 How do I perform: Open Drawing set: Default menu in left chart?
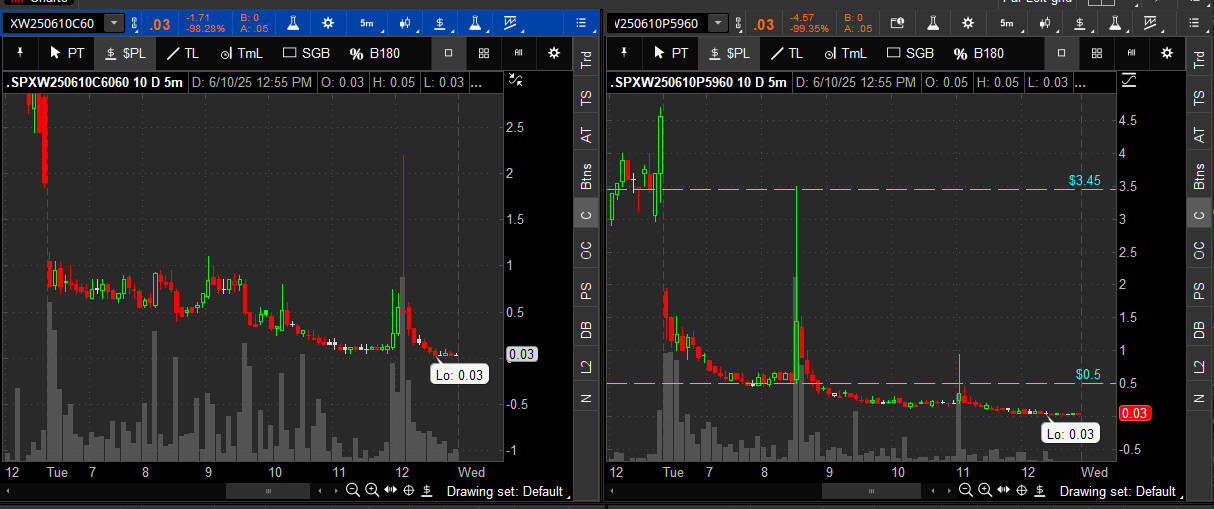pos(503,491)
